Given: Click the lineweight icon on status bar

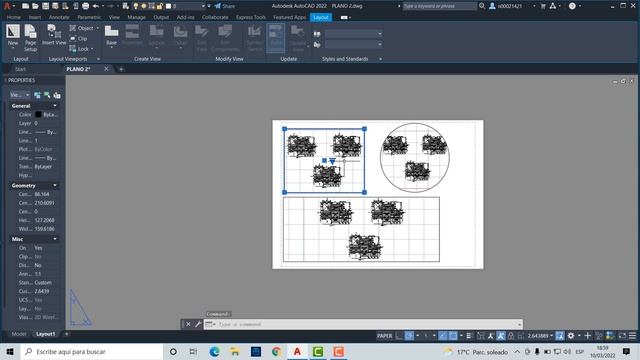Looking at the screenshot, I should [x=469, y=336].
